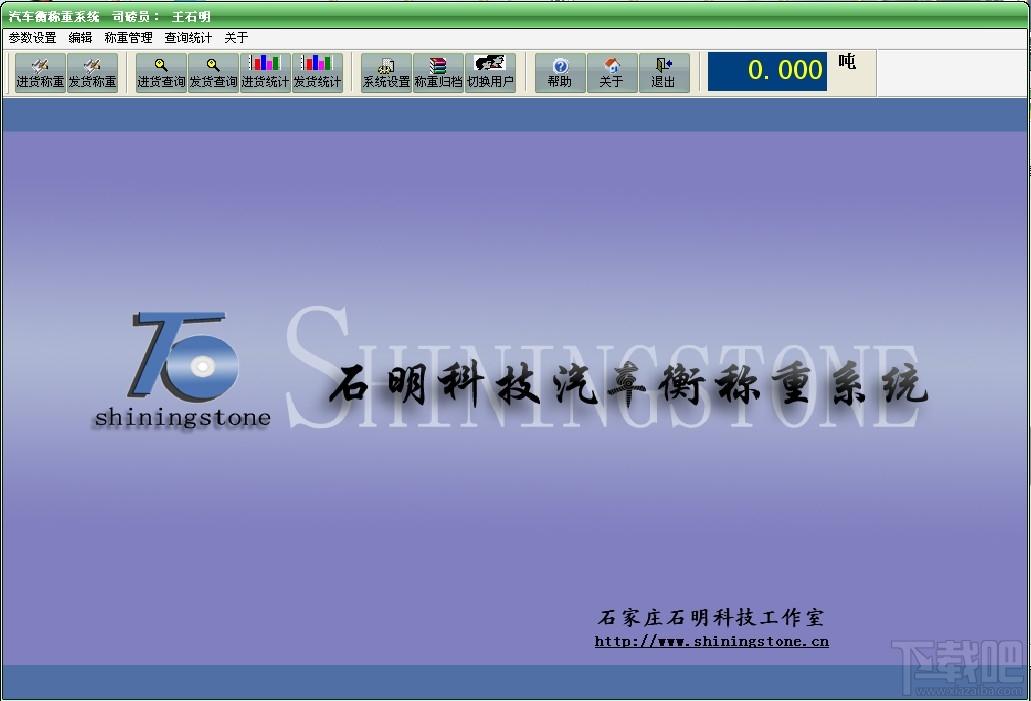The height and width of the screenshot is (701, 1031).
Task: Click operator name 王石明 in title bar
Action: click(x=191, y=16)
